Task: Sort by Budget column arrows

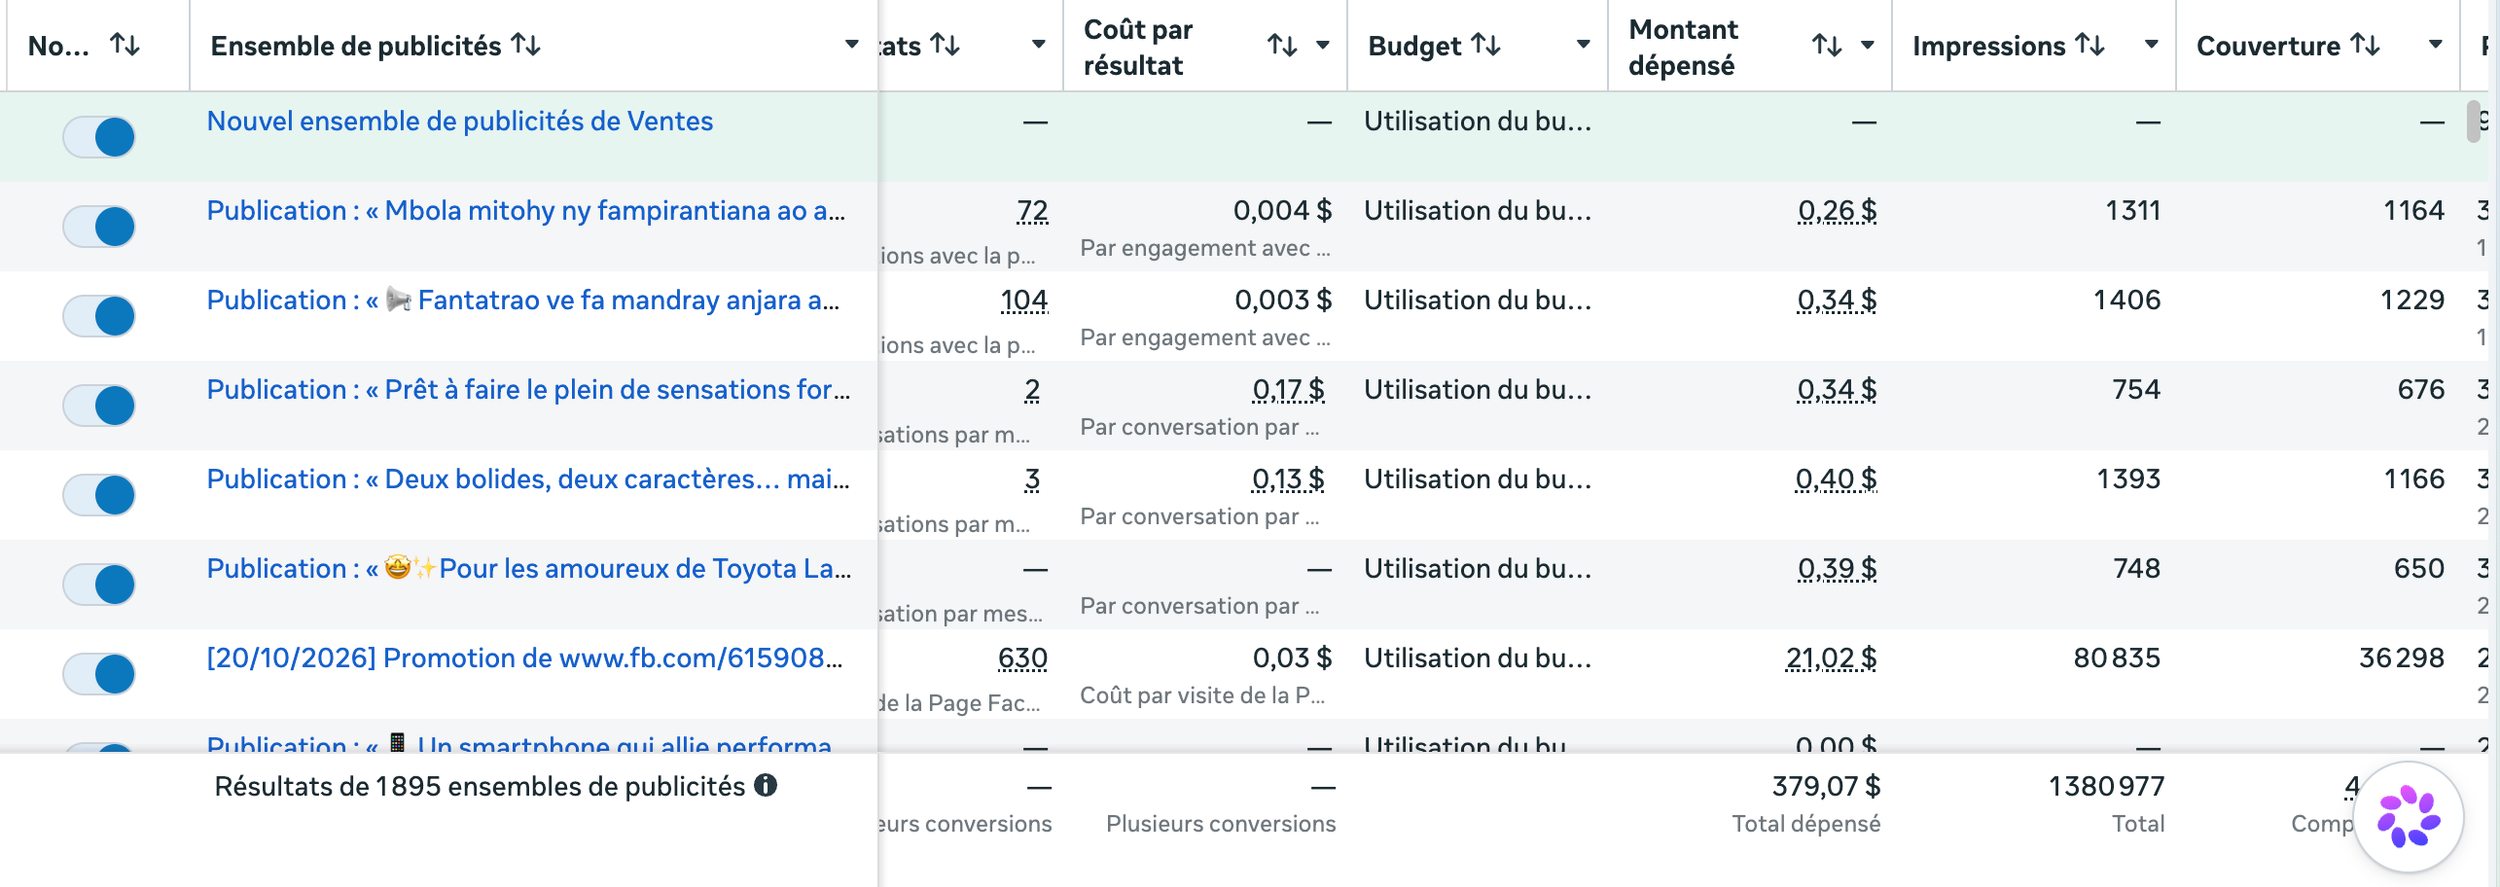Action: 1486,45
